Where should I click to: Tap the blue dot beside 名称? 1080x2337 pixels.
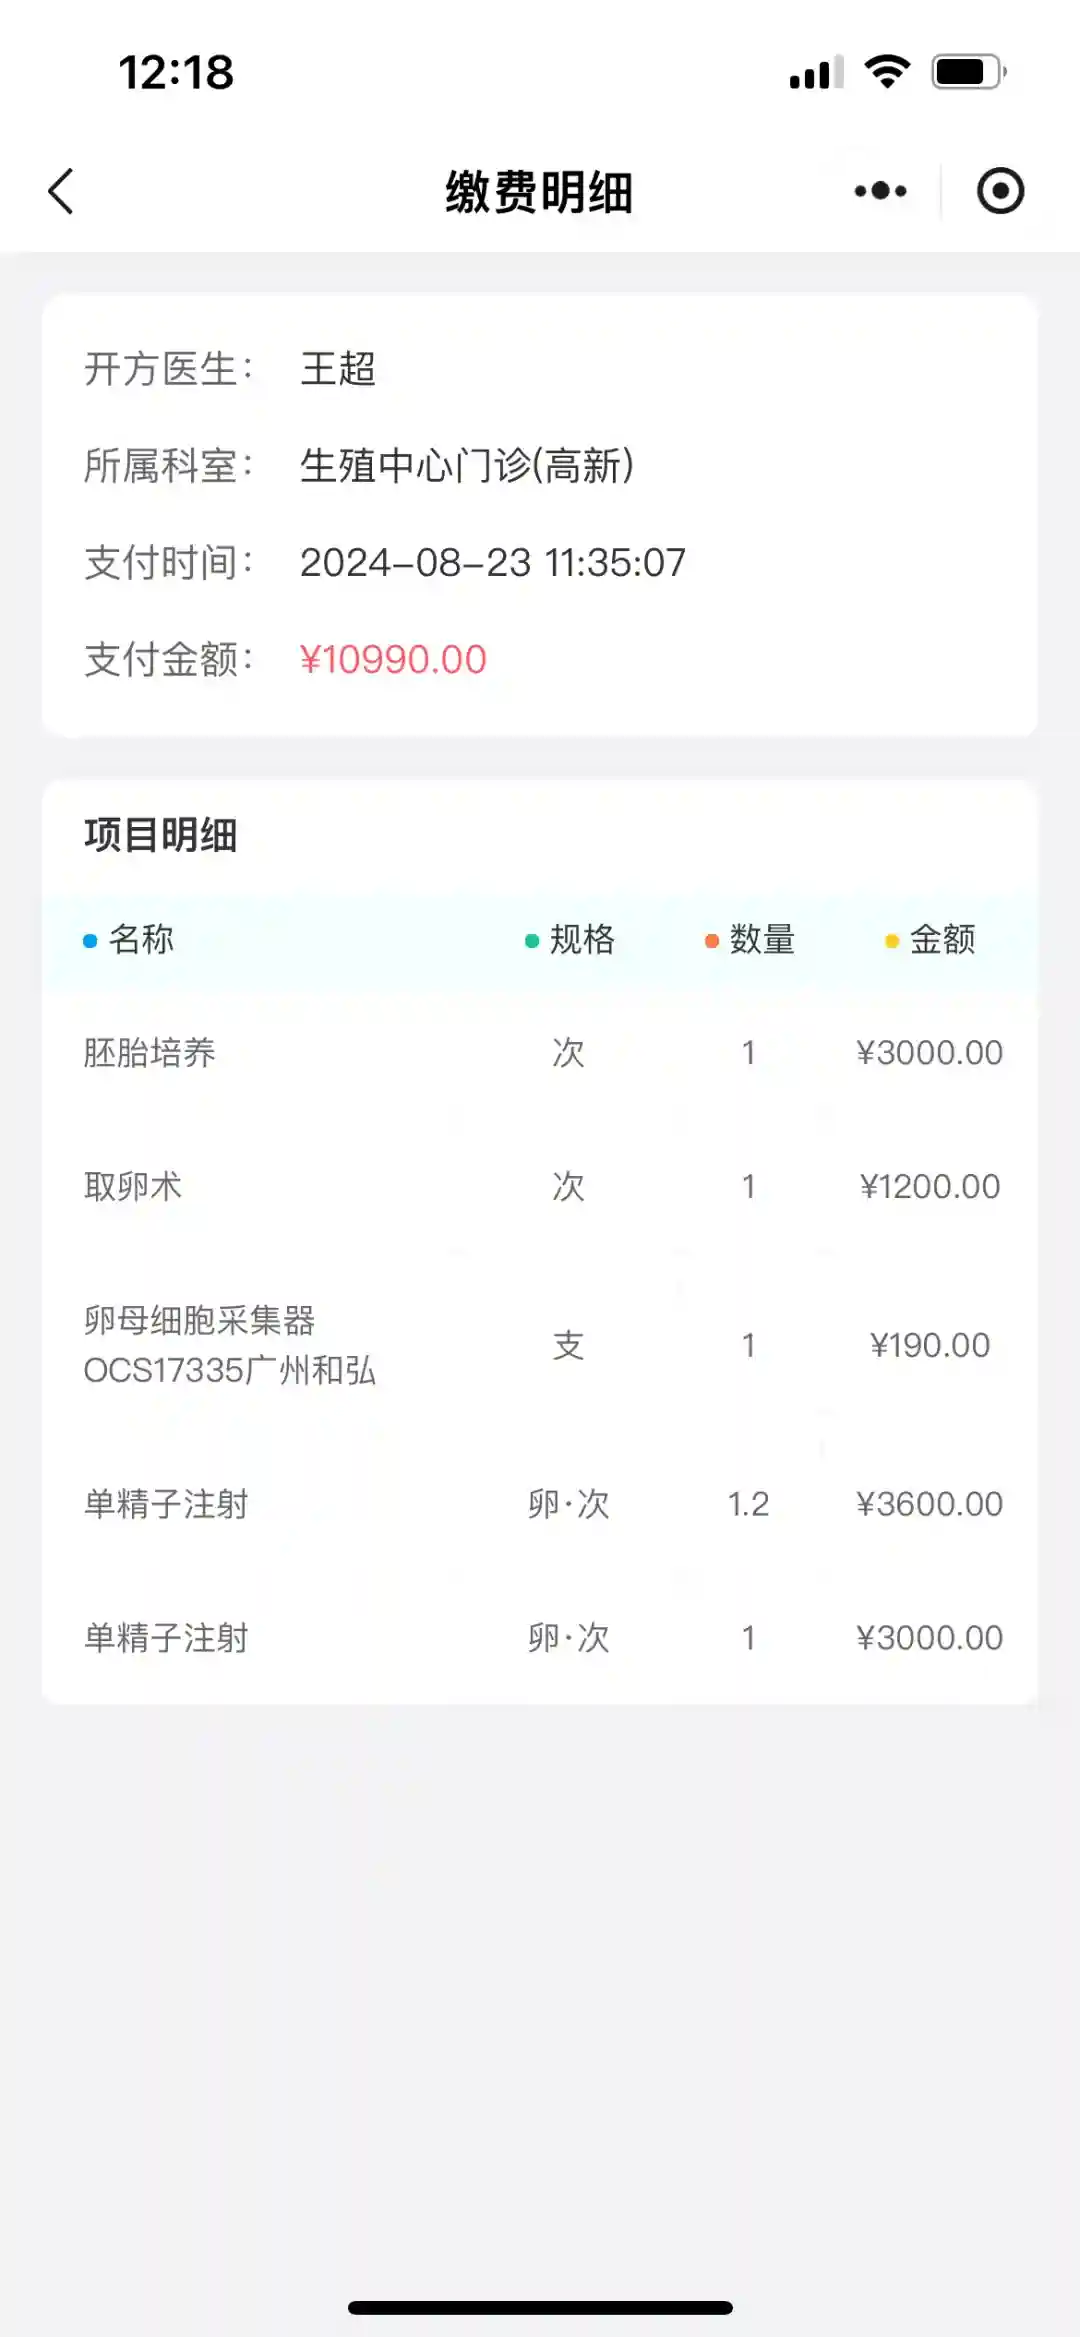coord(90,941)
